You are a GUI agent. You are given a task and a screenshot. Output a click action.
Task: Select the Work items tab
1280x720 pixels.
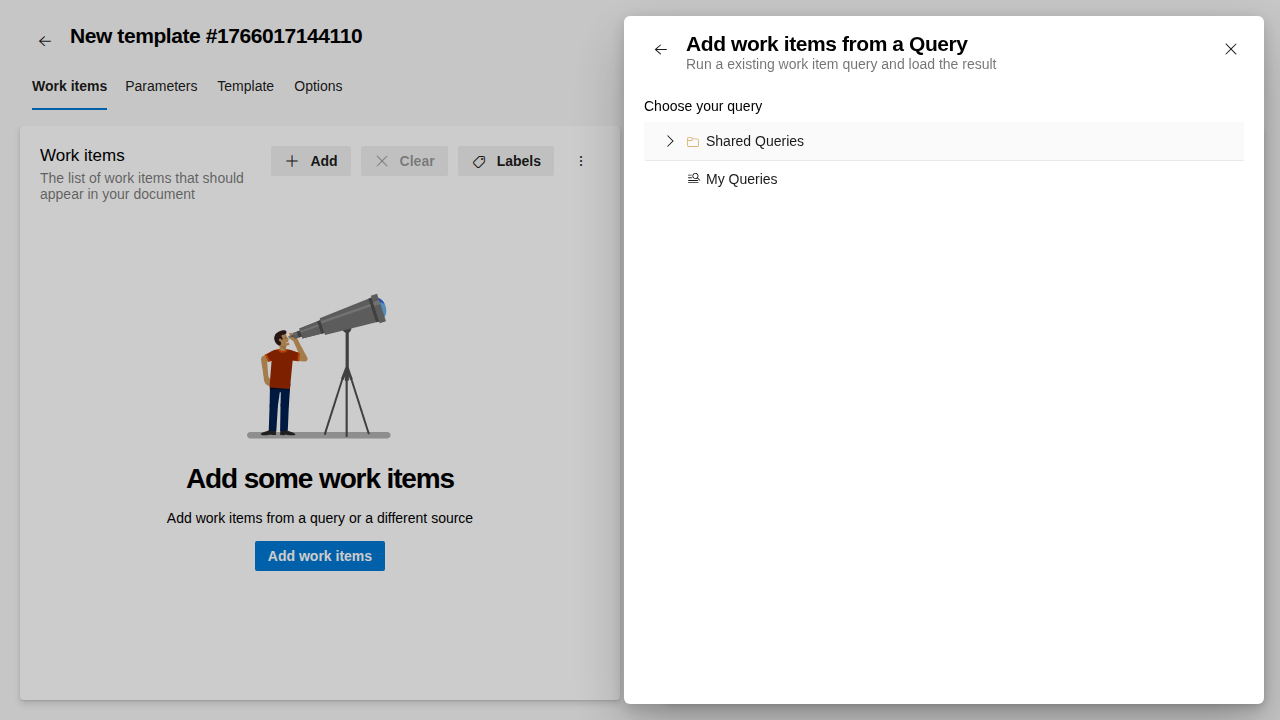[69, 86]
